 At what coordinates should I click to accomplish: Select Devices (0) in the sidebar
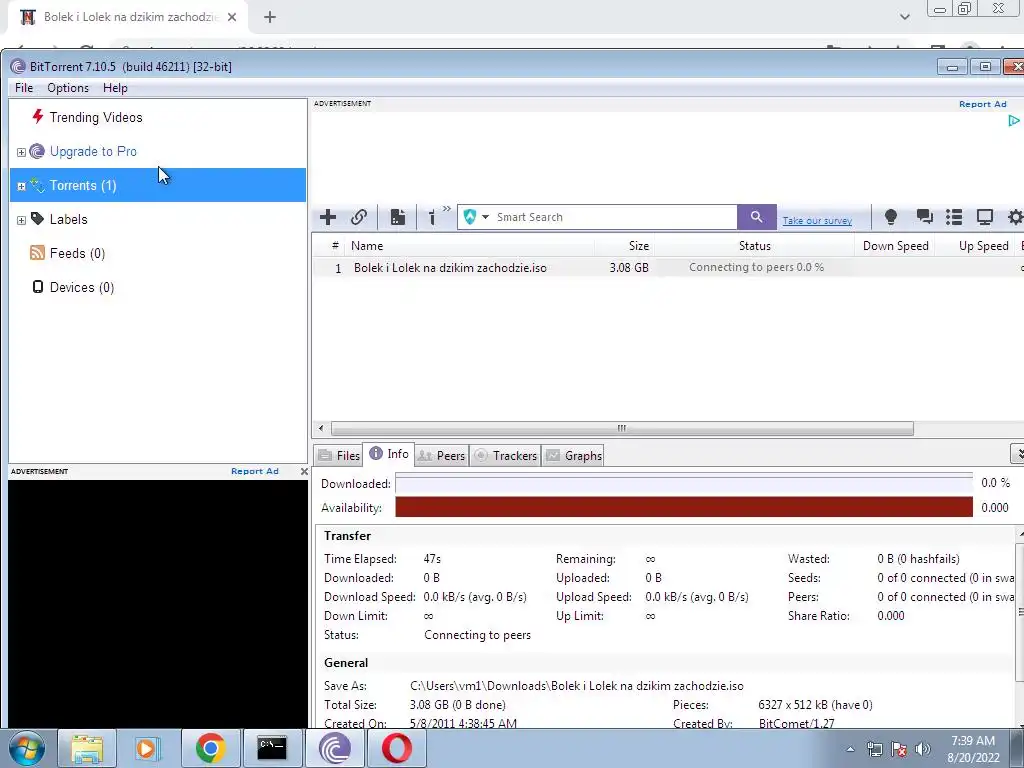pos(82,287)
